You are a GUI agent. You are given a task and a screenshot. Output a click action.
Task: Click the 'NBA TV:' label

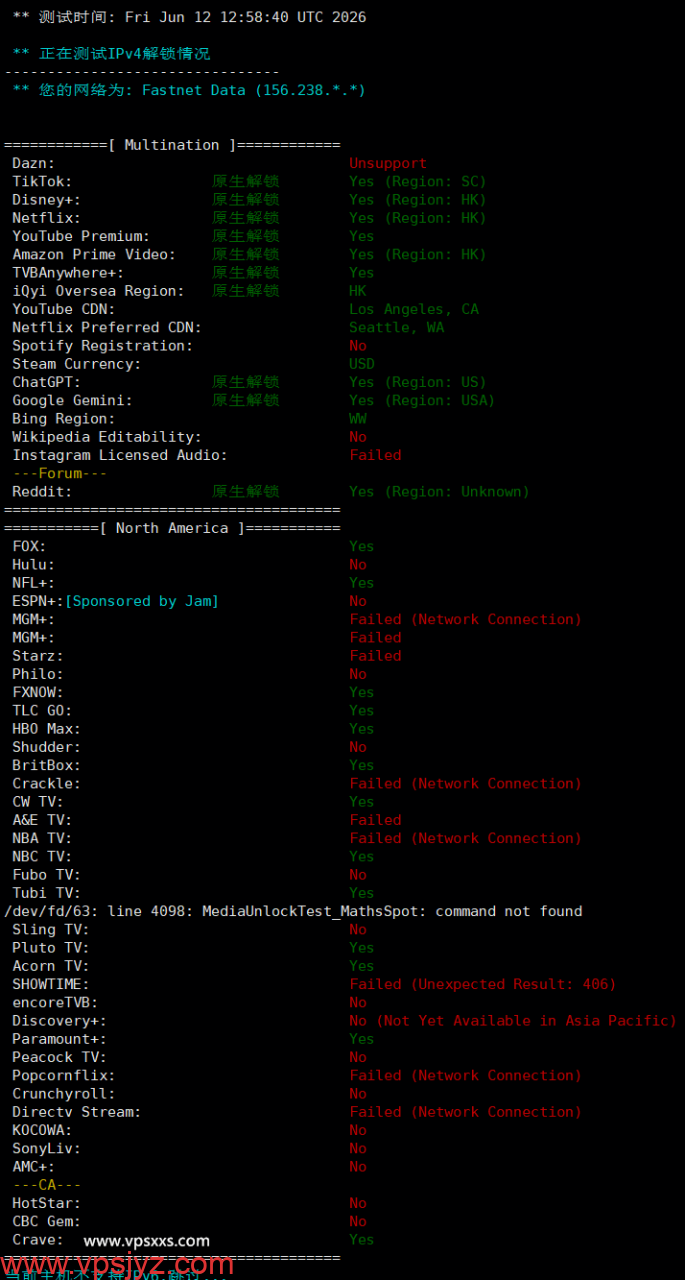[42, 838]
